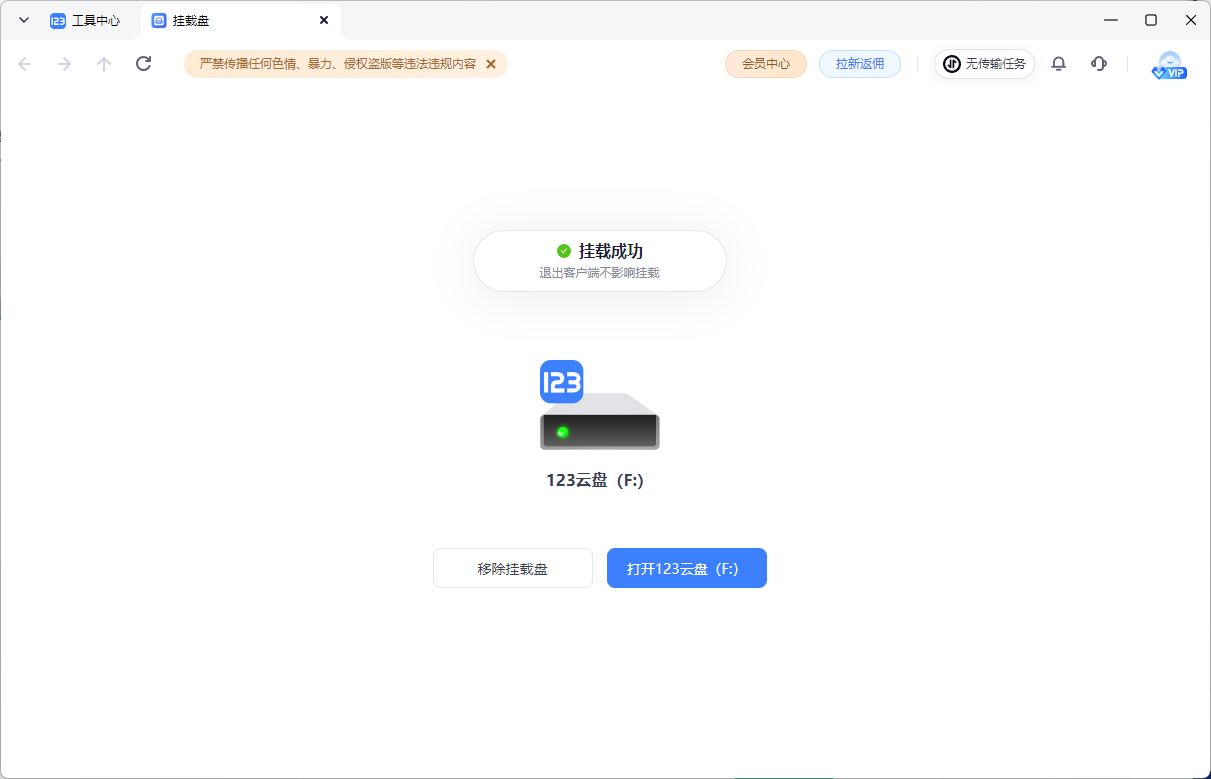Open the VIP account avatar
This screenshot has width=1211, height=779.
(x=1167, y=64)
